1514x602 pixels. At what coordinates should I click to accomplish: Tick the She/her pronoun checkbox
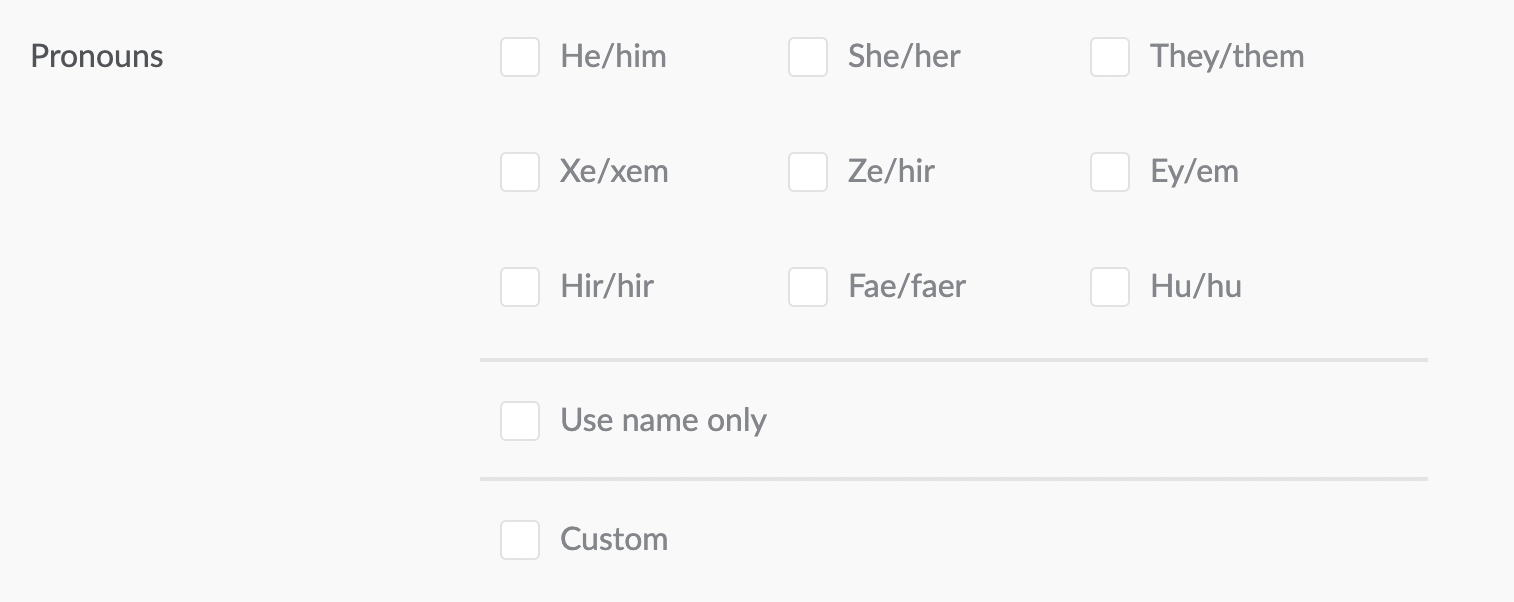pyautogui.click(x=808, y=57)
